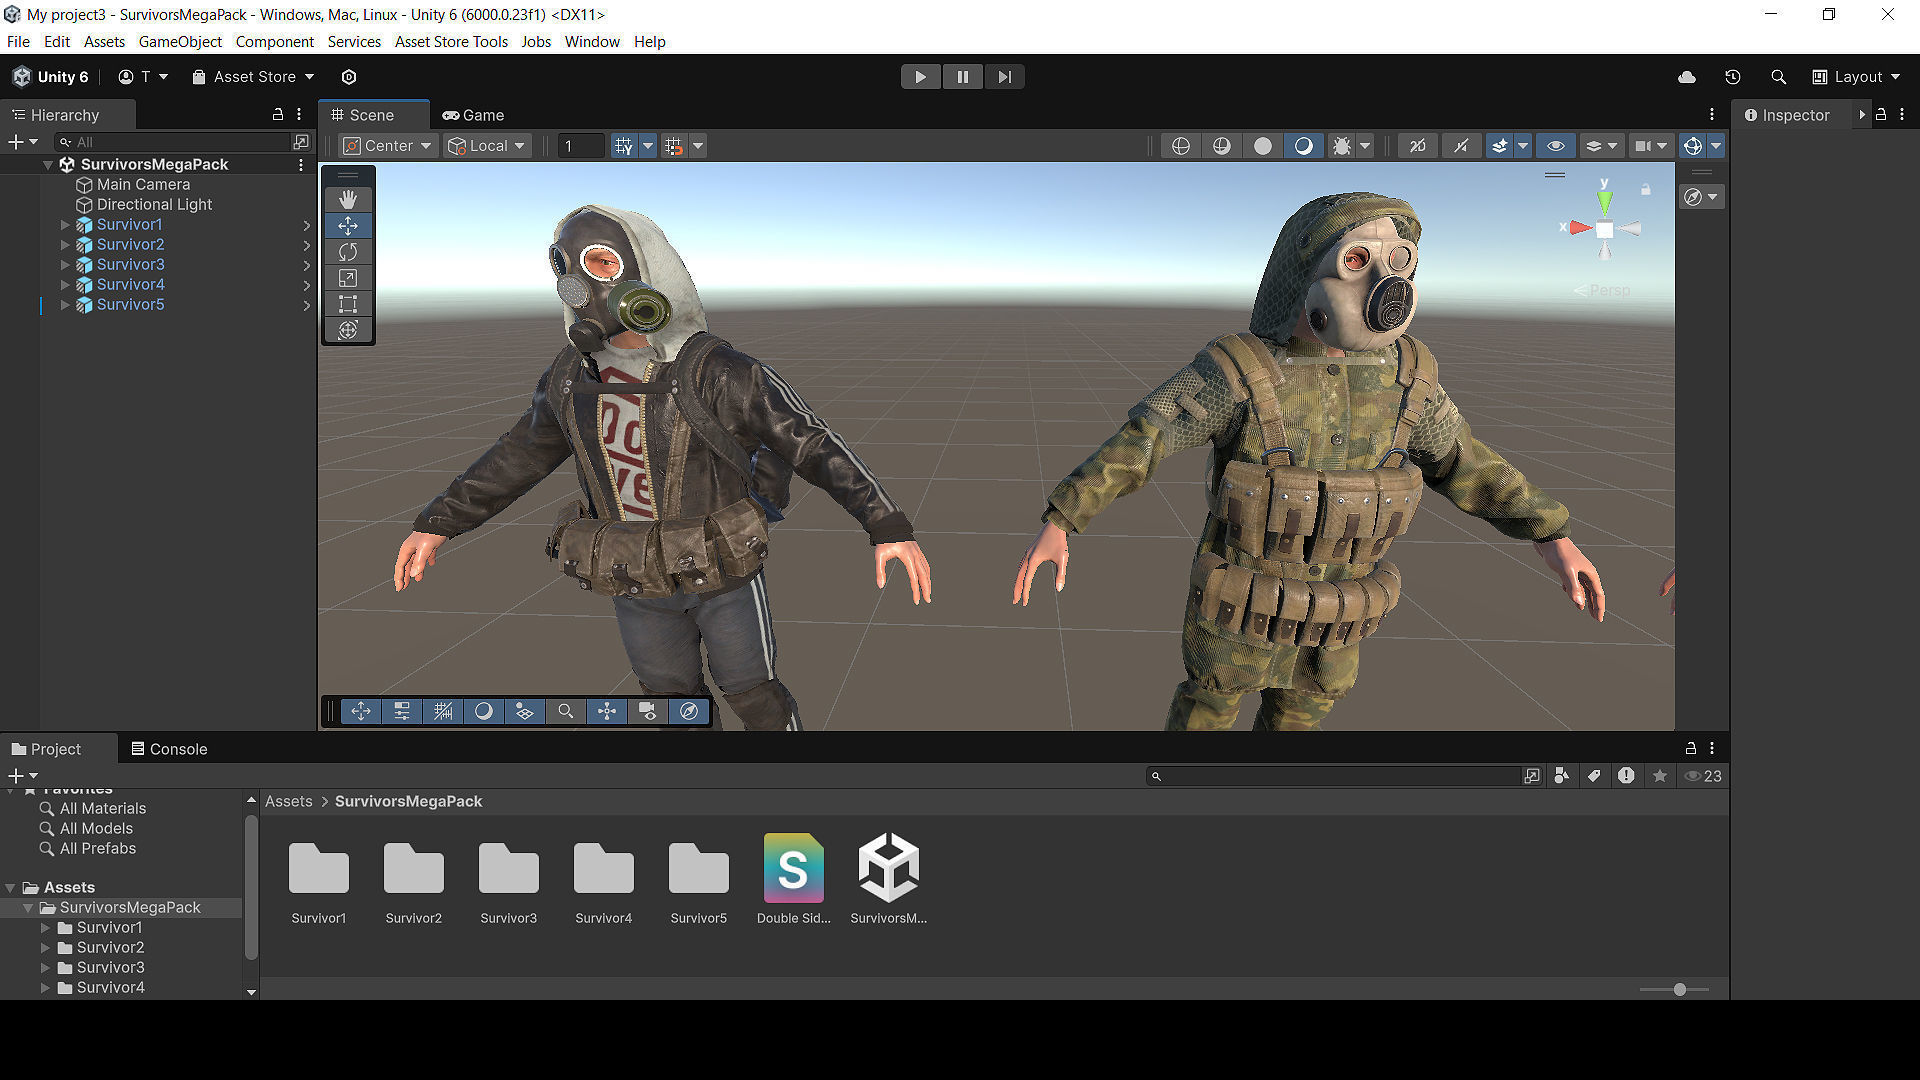Screen dimensions: 1920x1080
Task: Open the Asset Store dropdown
Action: tap(254, 77)
